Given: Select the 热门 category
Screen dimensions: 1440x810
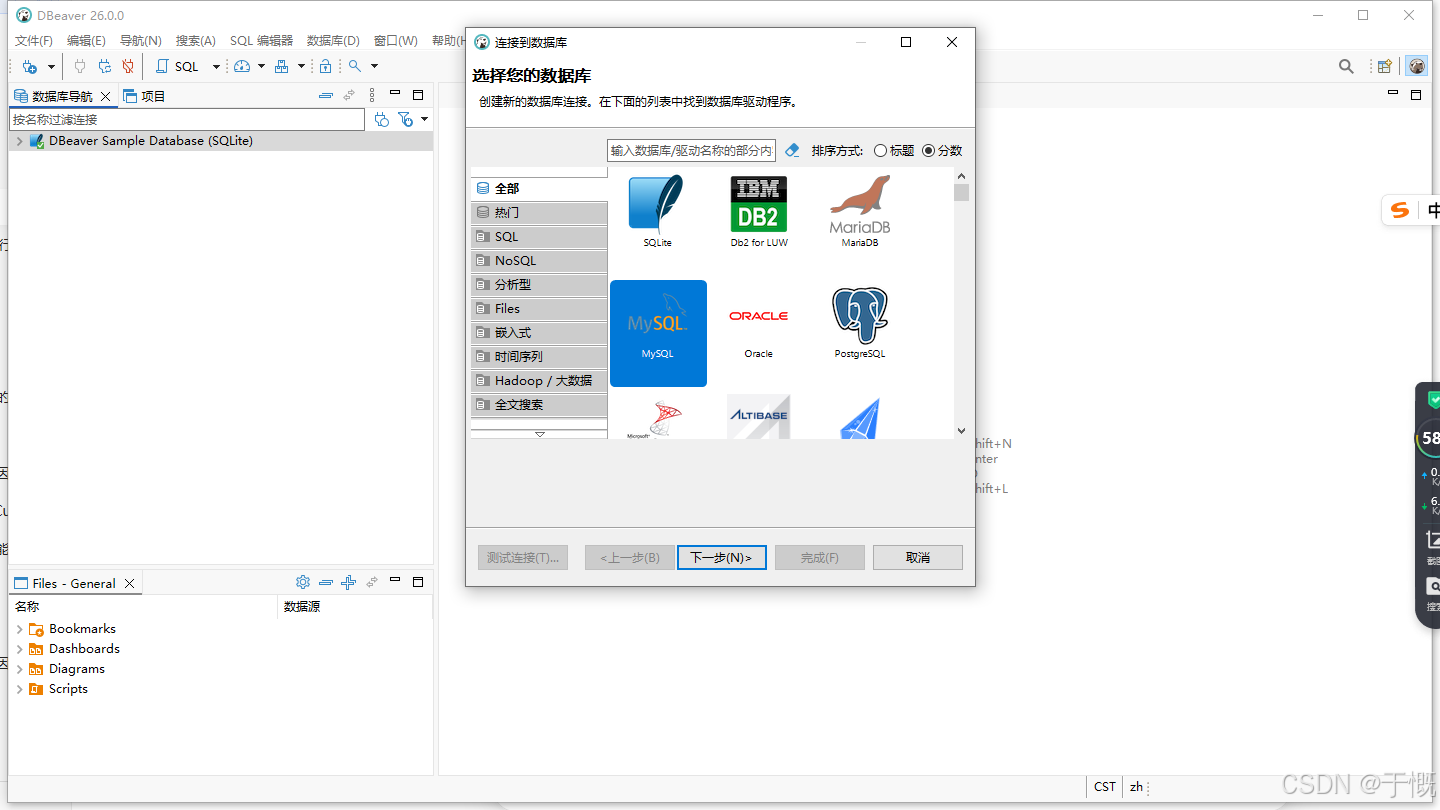Looking at the screenshot, I should (x=539, y=212).
